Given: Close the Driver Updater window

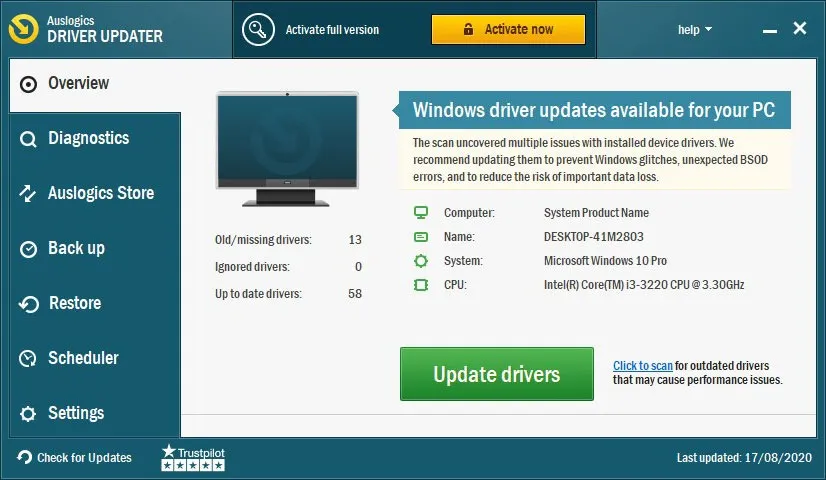Looking at the screenshot, I should 800,28.
